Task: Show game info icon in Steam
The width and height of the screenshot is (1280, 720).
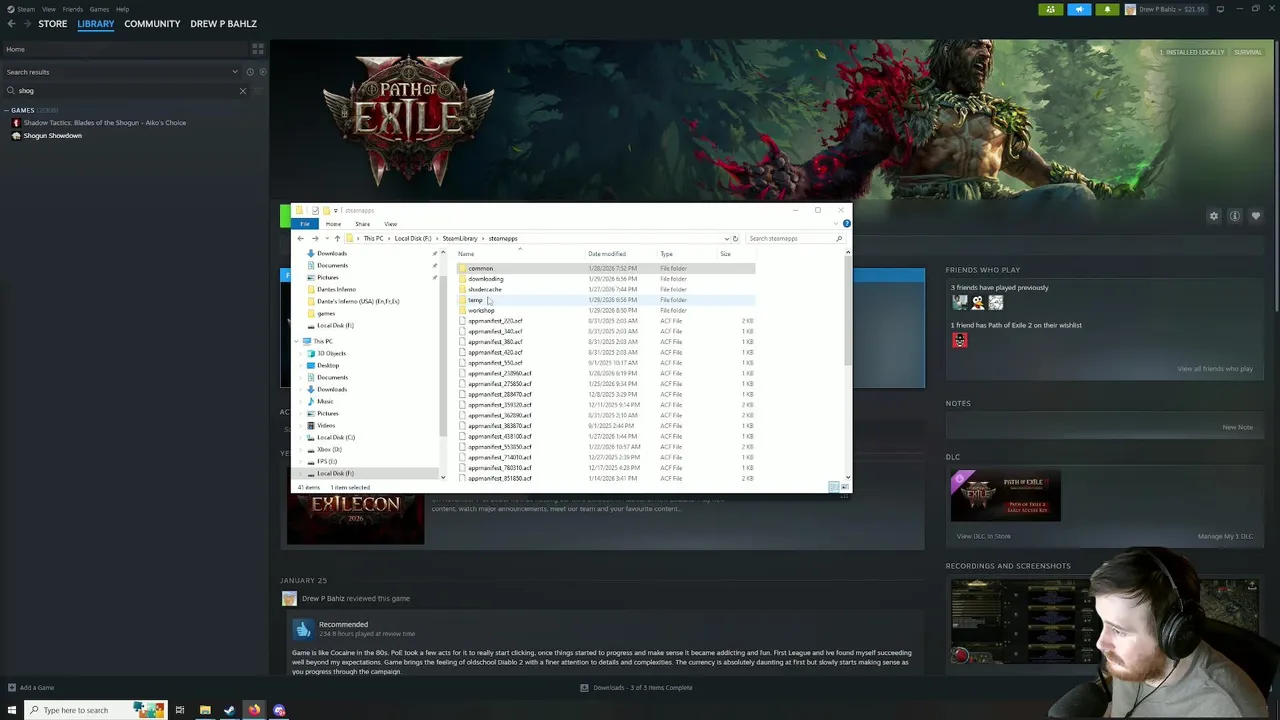Action: coord(1235,216)
